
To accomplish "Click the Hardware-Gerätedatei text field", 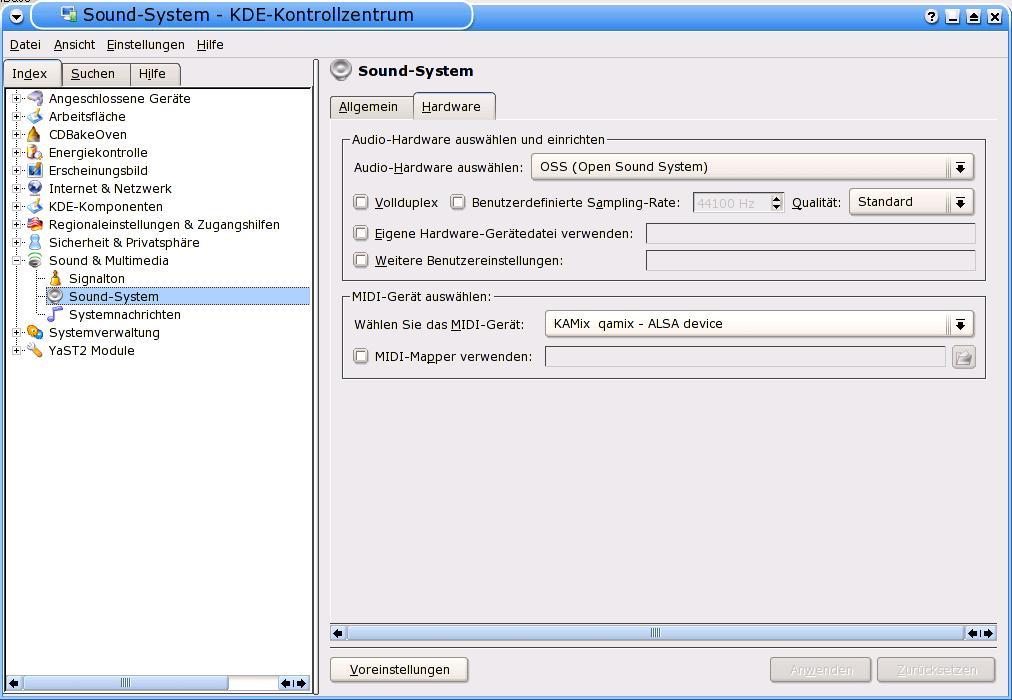I will pos(810,234).
